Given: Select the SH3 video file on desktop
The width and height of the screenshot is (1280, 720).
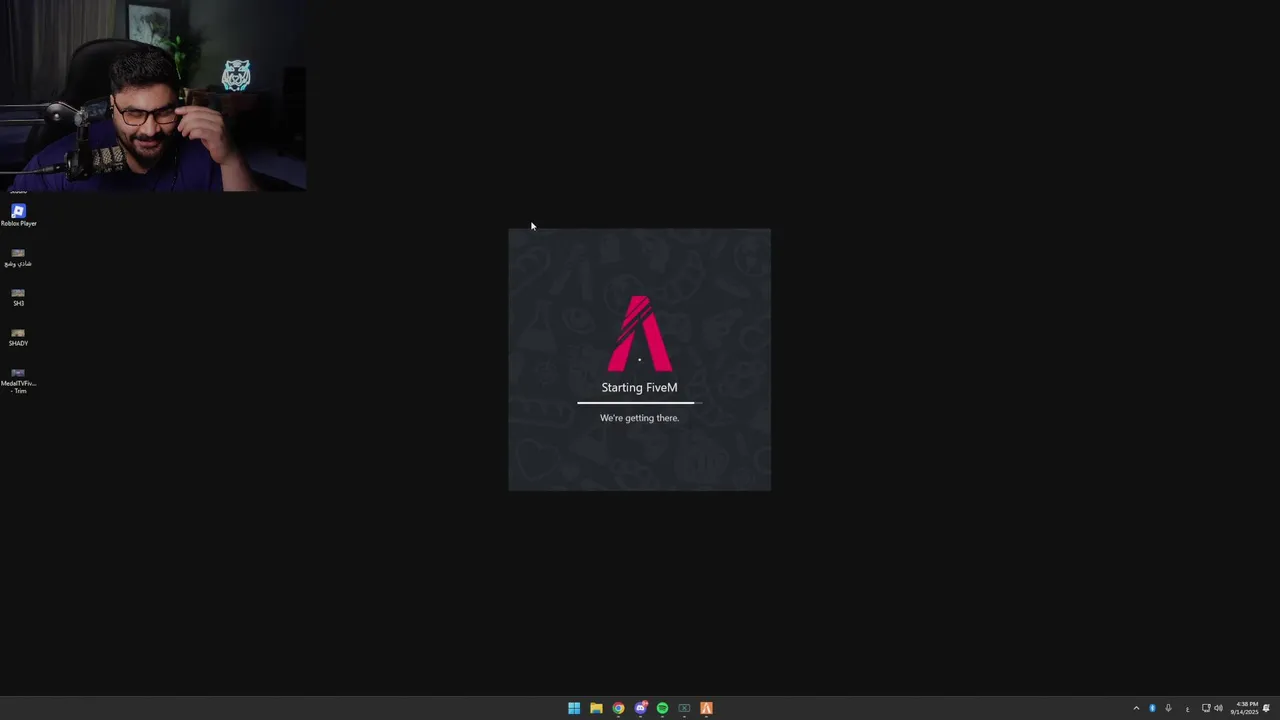Looking at the screenshot, I should point(18,297).
